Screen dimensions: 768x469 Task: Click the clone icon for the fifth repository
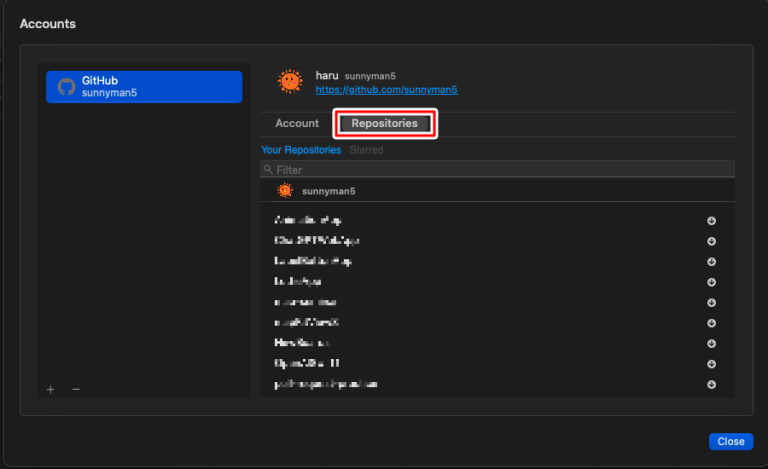click(712, 303)
